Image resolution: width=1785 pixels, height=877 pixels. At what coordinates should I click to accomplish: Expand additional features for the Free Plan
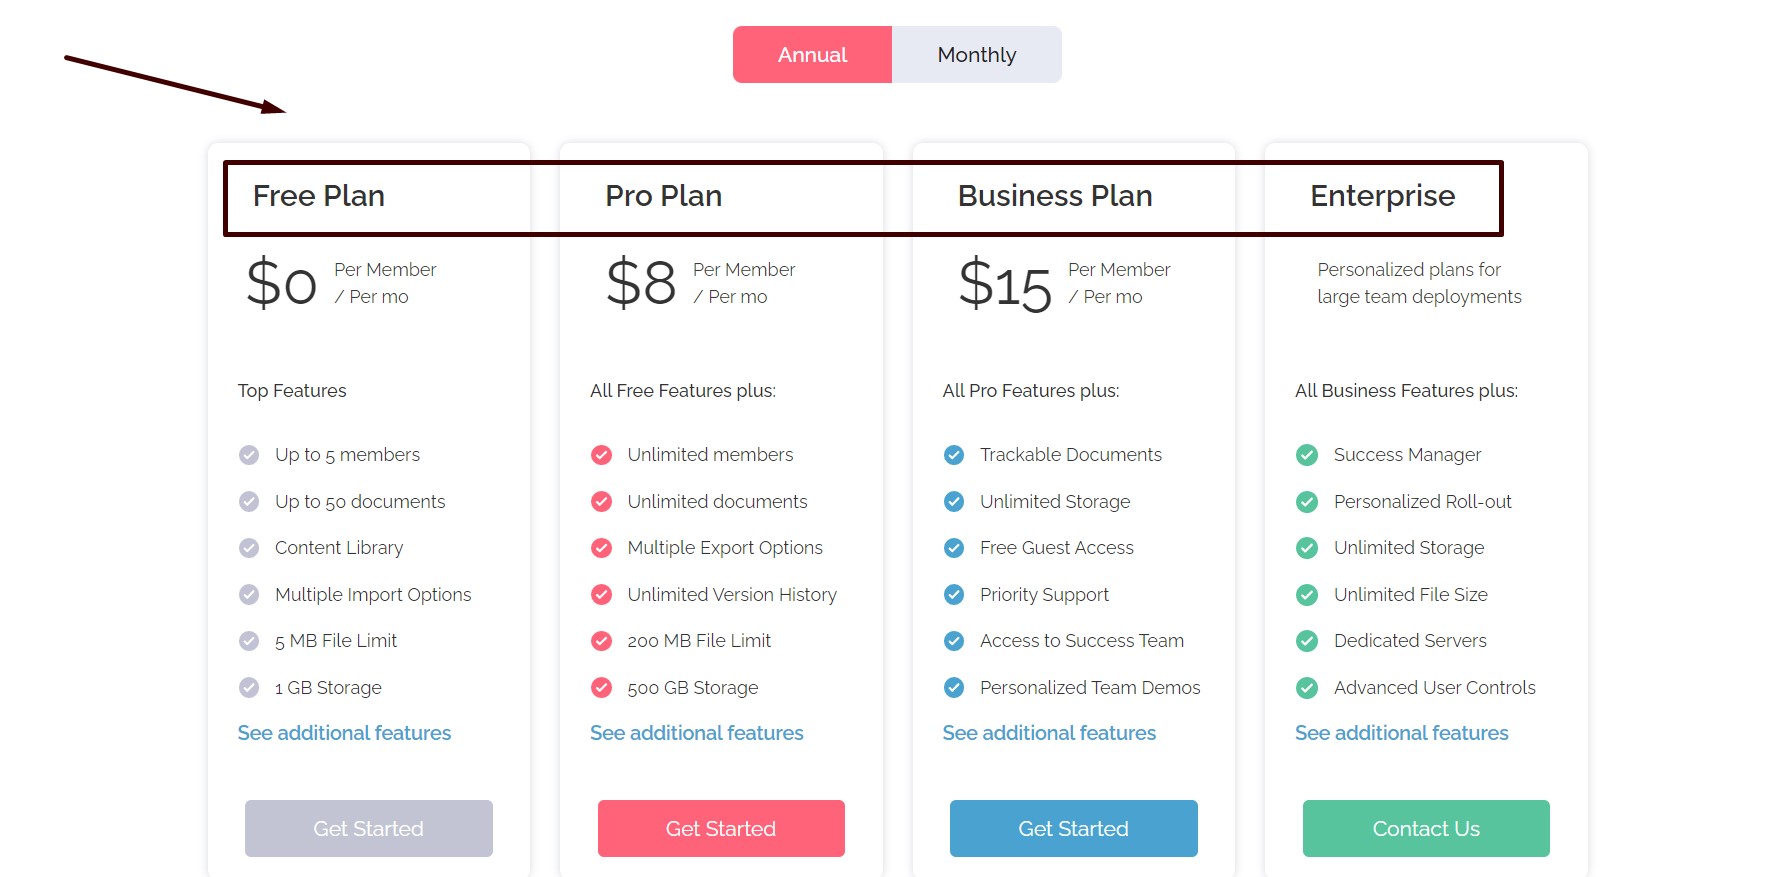click(x=344, y=733)
